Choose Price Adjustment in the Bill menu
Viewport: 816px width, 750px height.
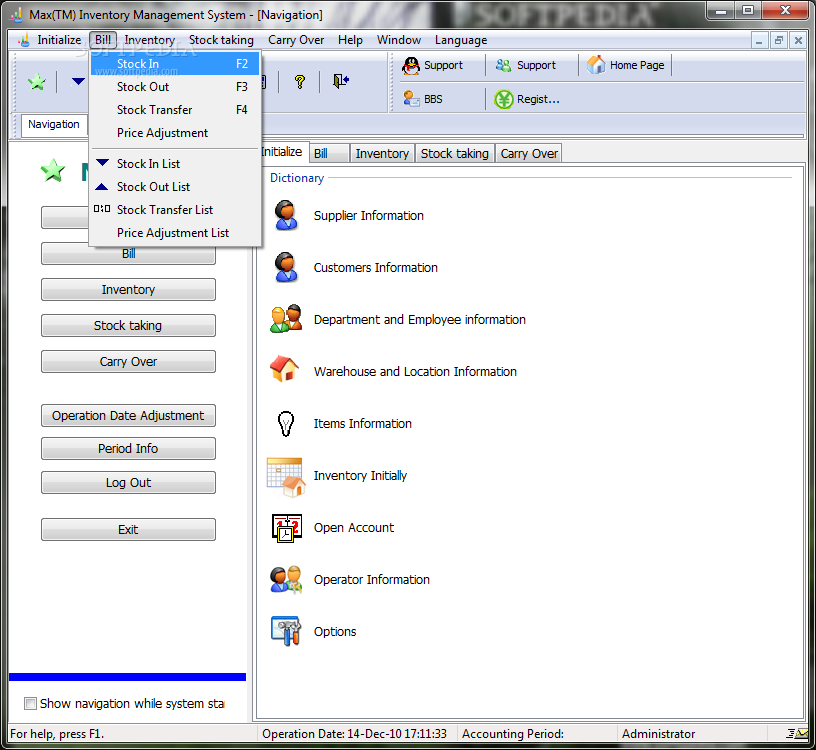175,133
